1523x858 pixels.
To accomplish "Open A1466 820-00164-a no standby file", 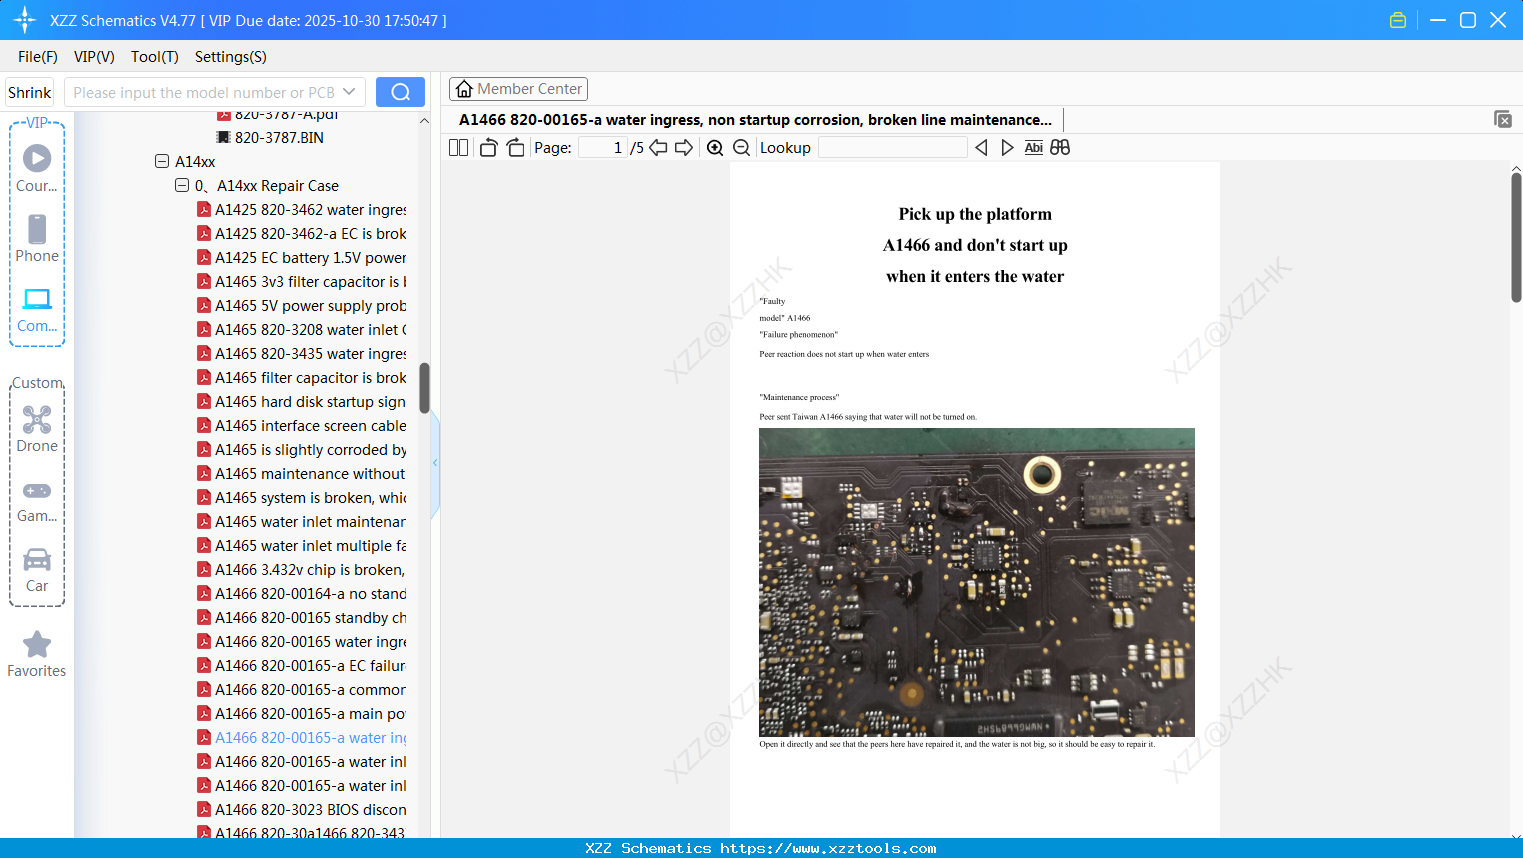I will (310, 594).
